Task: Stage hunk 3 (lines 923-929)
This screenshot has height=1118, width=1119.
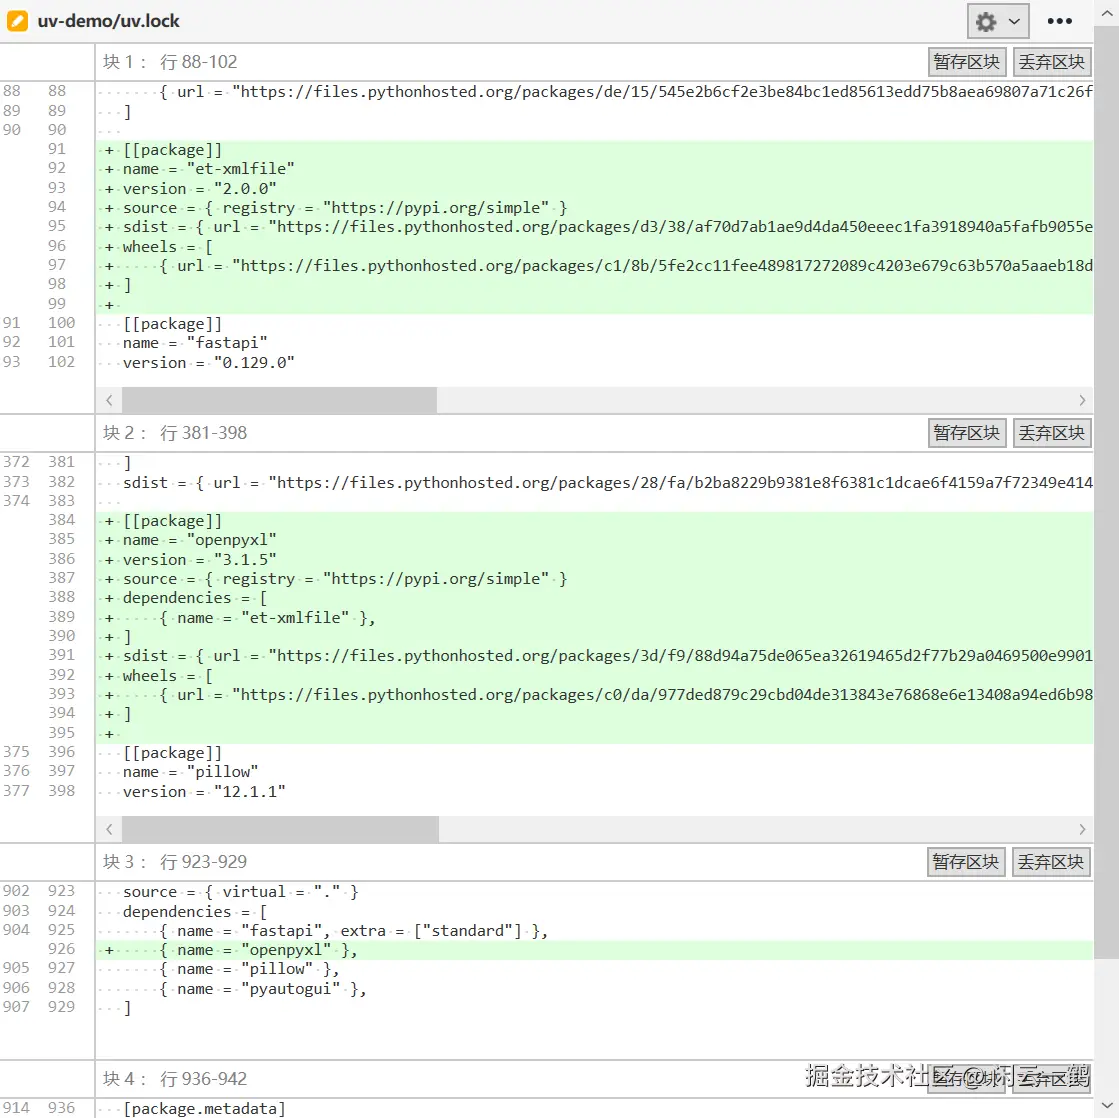Action: point(966,862)
